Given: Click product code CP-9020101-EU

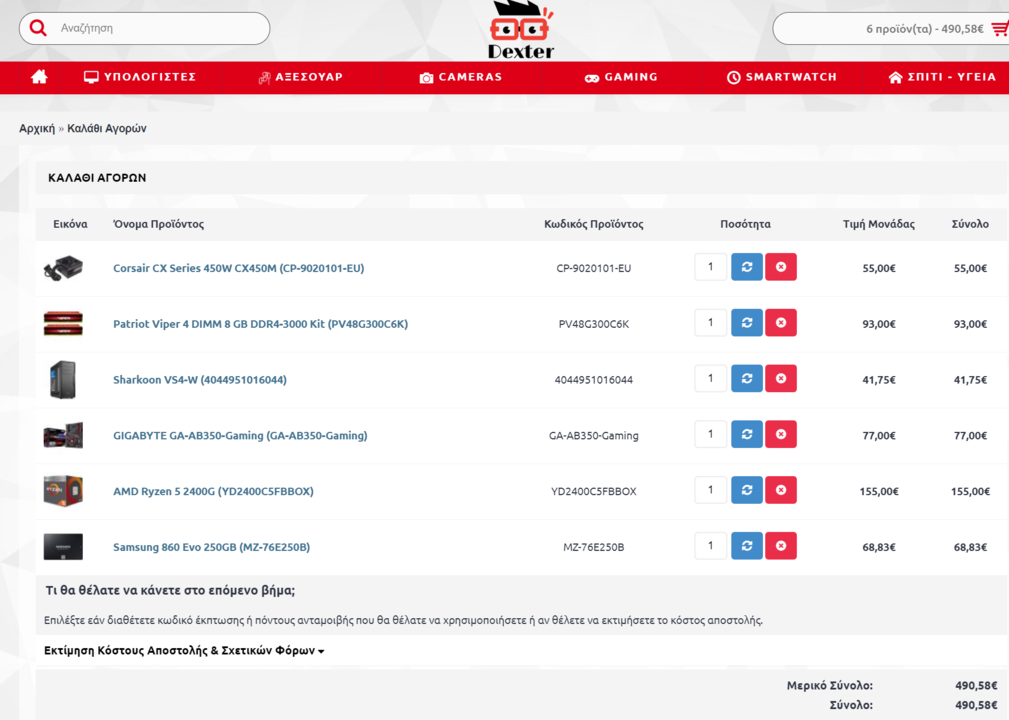Looking at the screenshot, I should (x=593, y=268).
